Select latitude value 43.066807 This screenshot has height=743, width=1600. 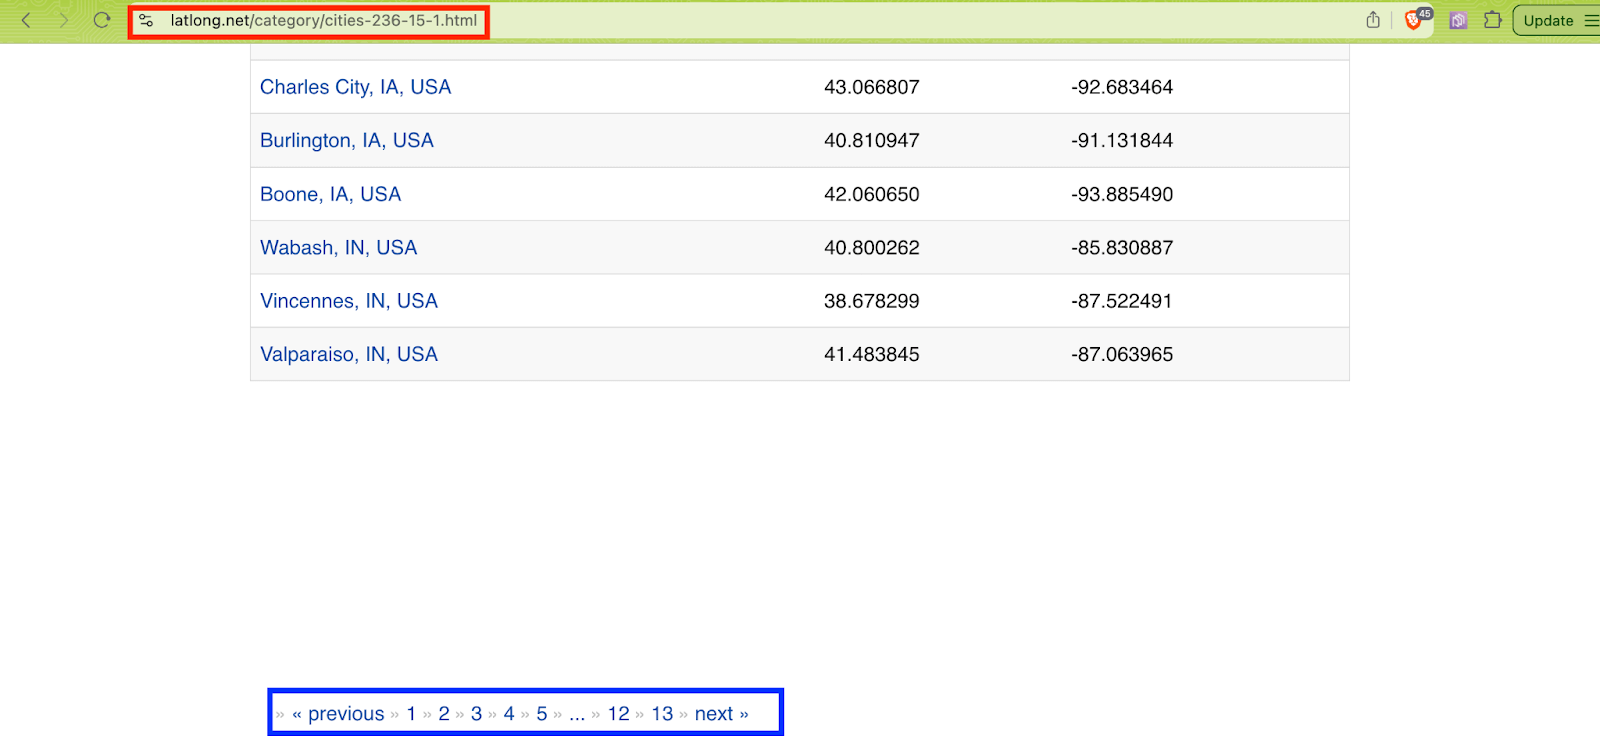872,87
